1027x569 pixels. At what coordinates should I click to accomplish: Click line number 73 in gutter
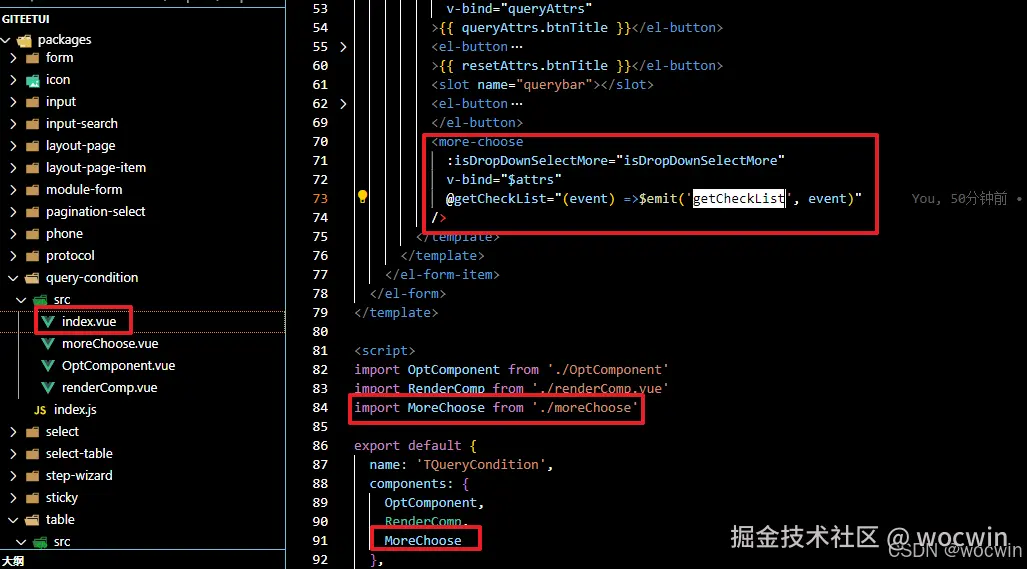320,198
